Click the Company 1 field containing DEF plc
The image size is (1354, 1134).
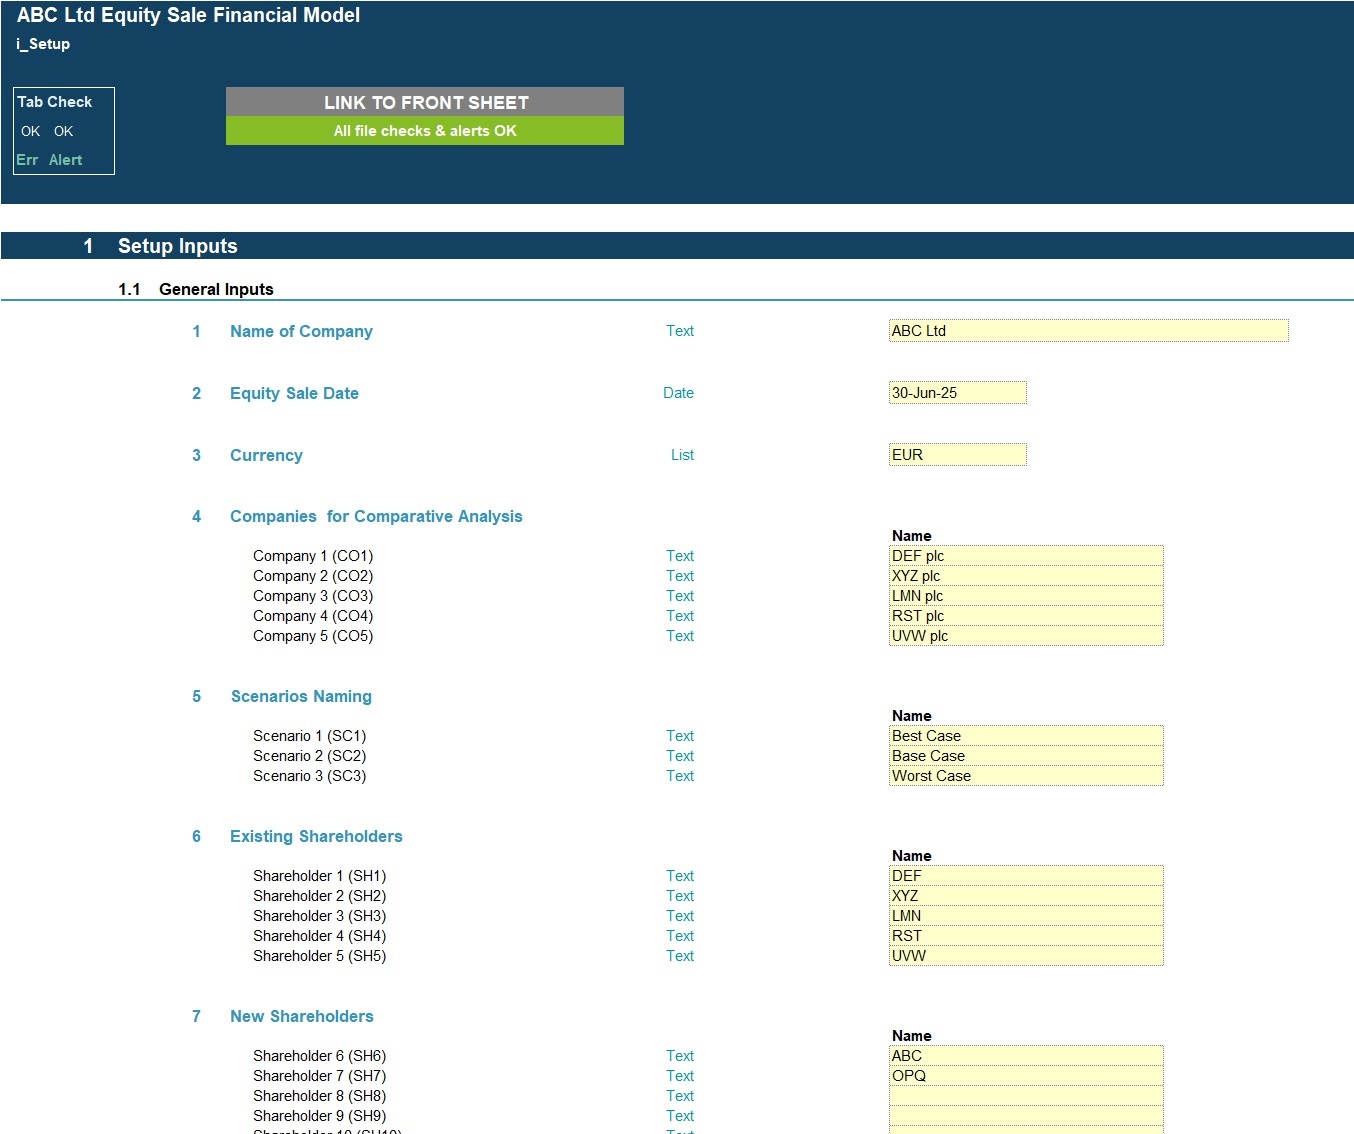[1025, 555]
